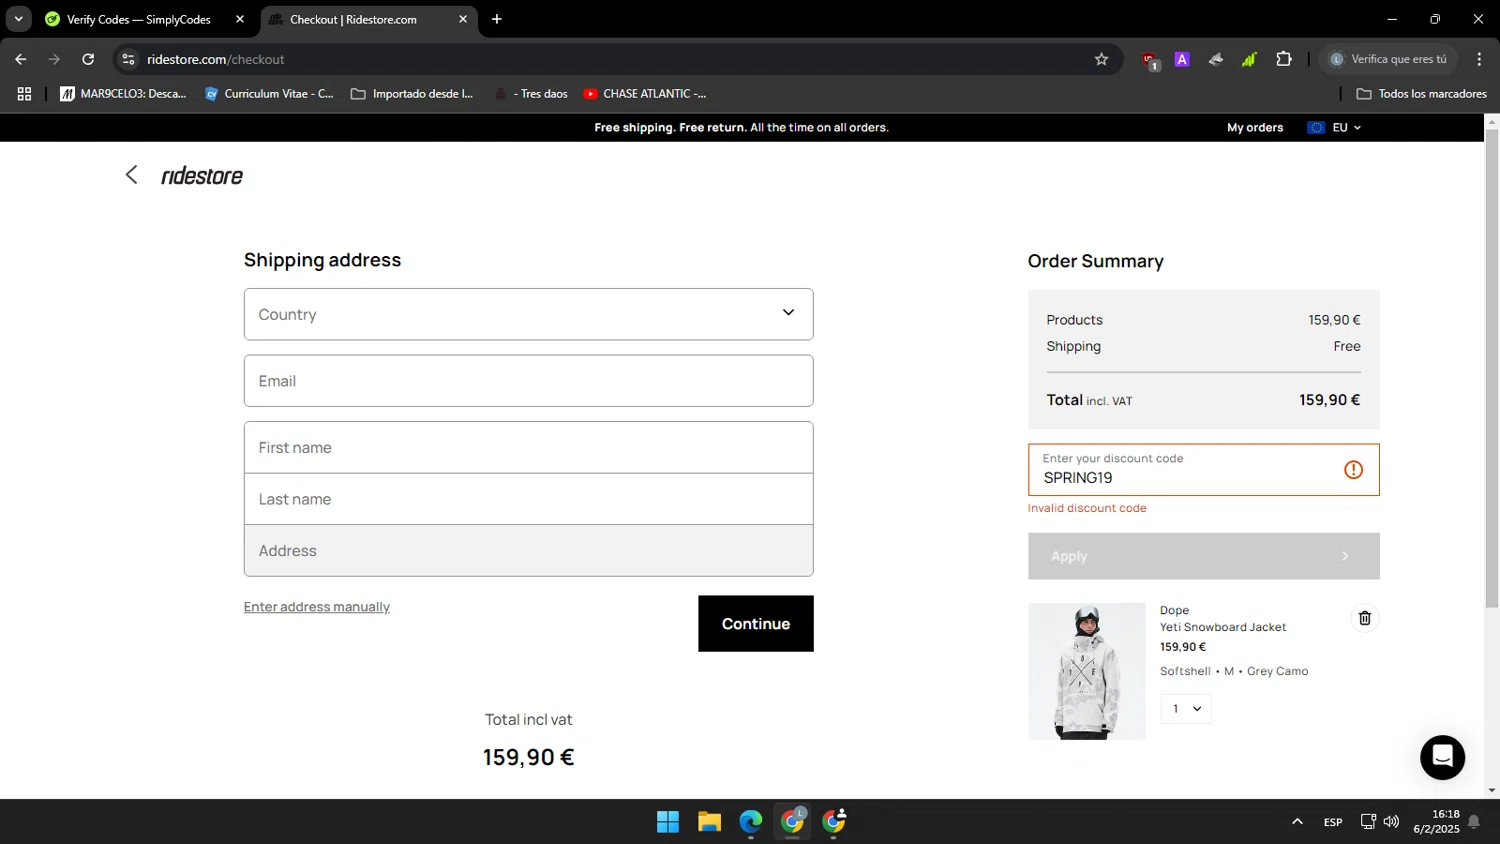Click into the First name field
Image resolution: width=1500 pixels, height=844 pixels.
pos(528,448)
